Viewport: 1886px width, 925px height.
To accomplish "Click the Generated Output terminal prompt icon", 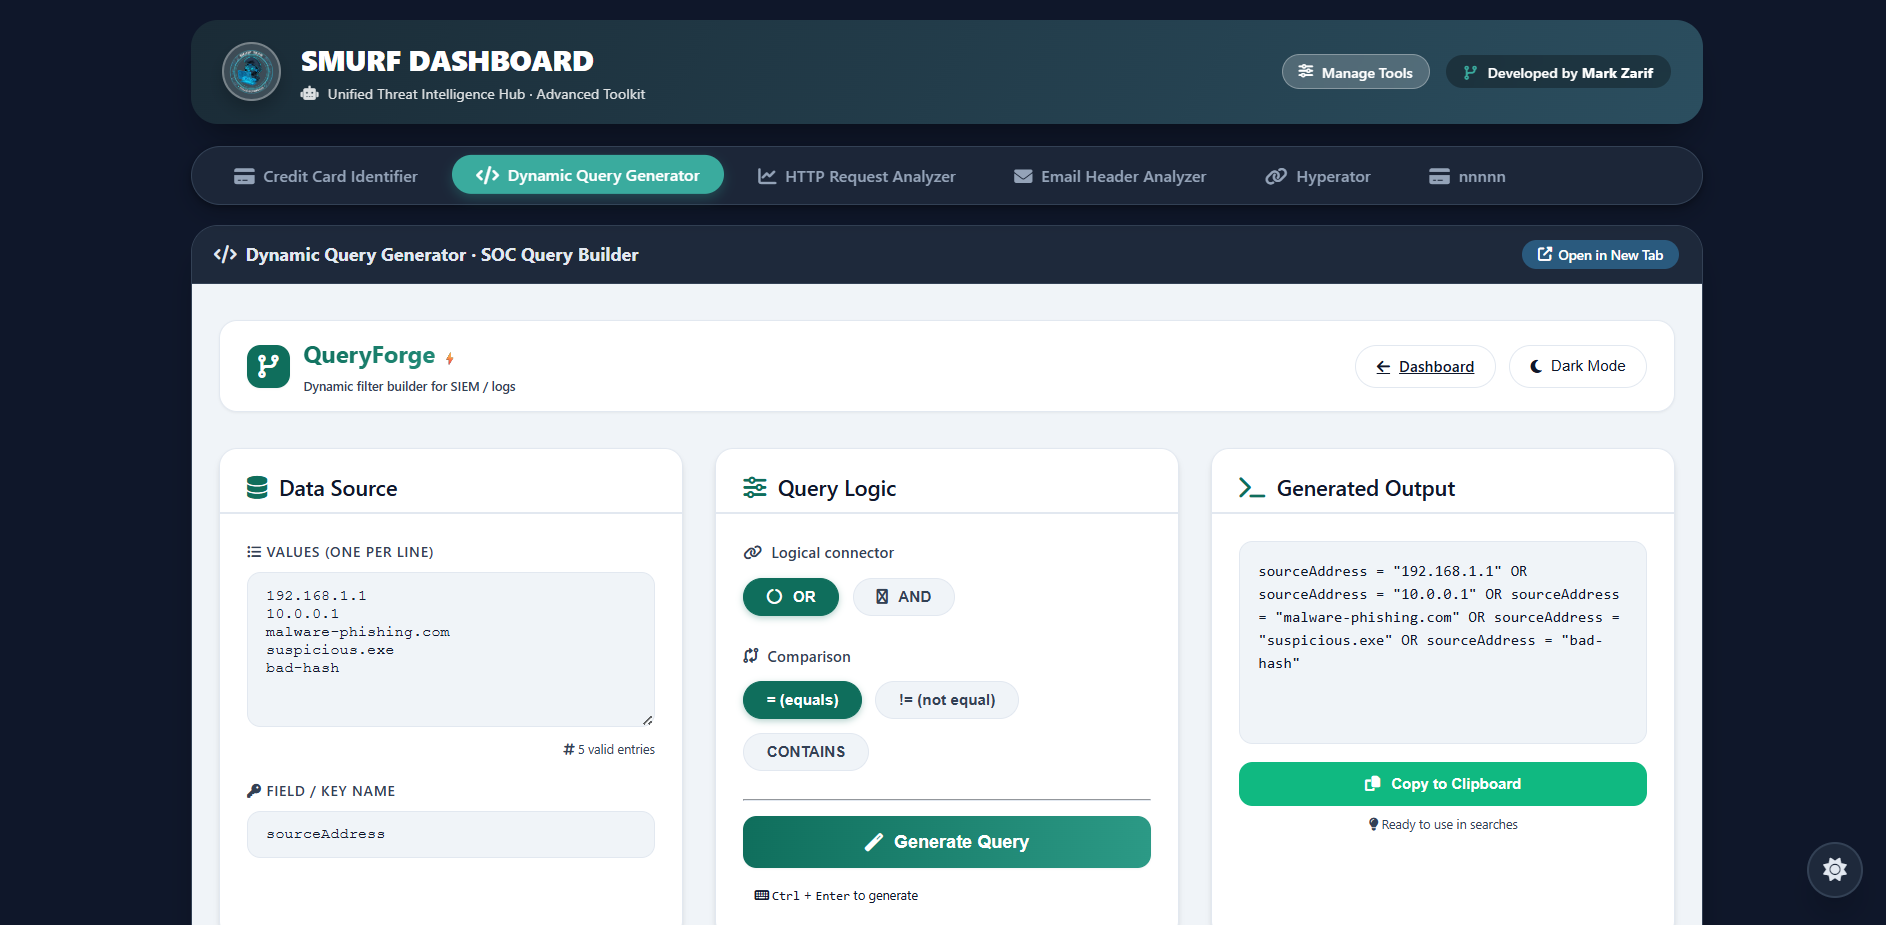I will coord(1252,488).
